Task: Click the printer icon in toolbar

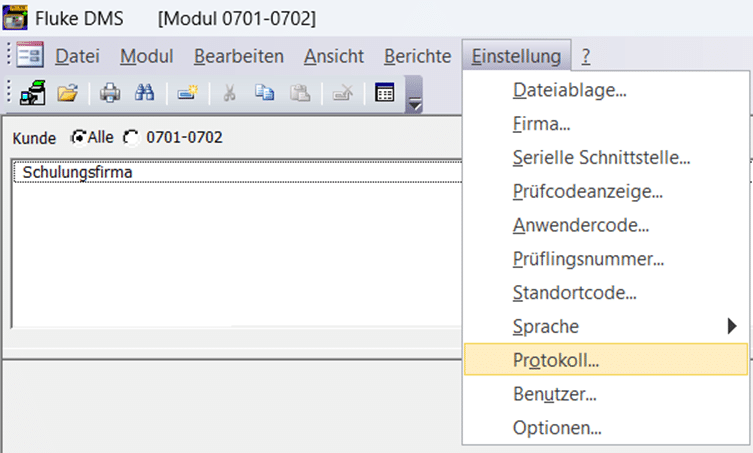Action: click(x=110, y=93)
